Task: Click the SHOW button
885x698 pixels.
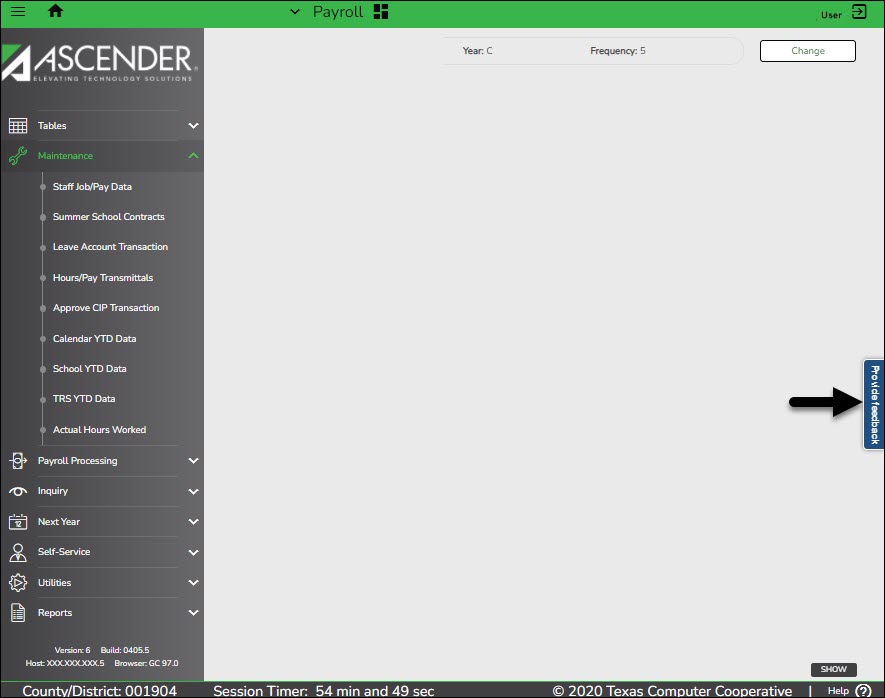Action: [x=833, y=669]
